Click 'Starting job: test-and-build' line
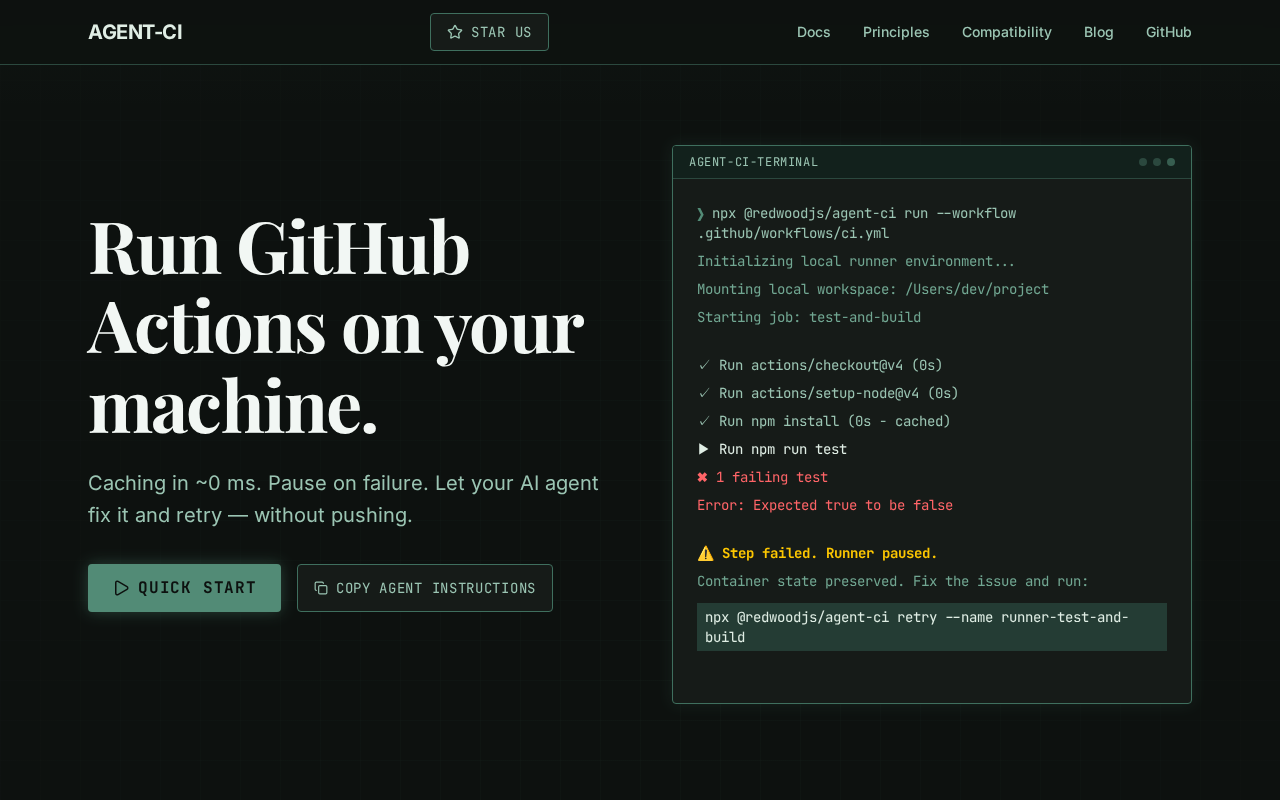 click(809, 317)
